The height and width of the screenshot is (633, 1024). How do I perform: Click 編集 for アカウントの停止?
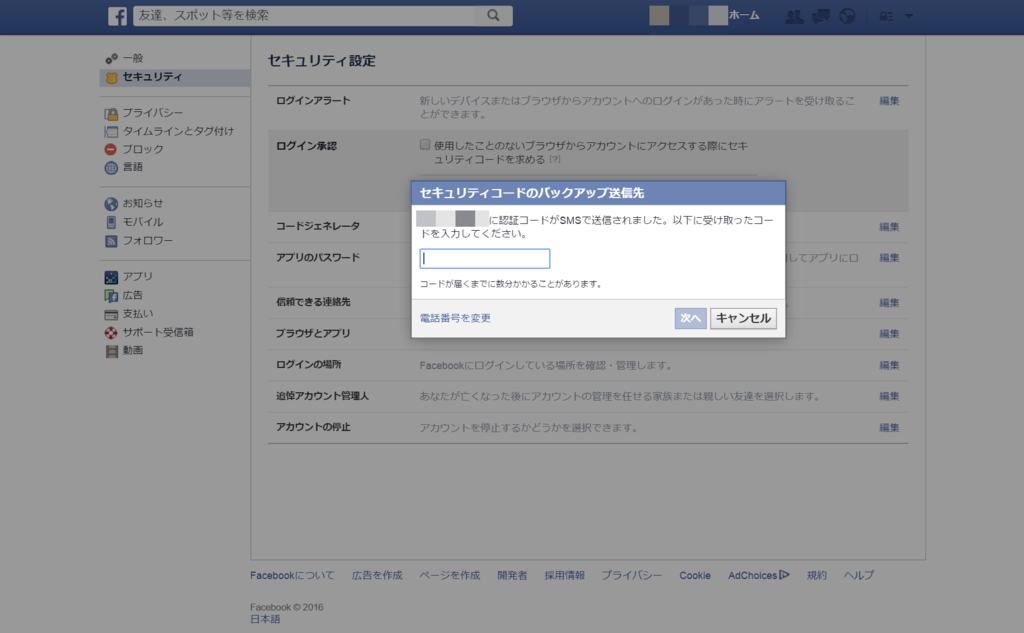pos(889,427)
